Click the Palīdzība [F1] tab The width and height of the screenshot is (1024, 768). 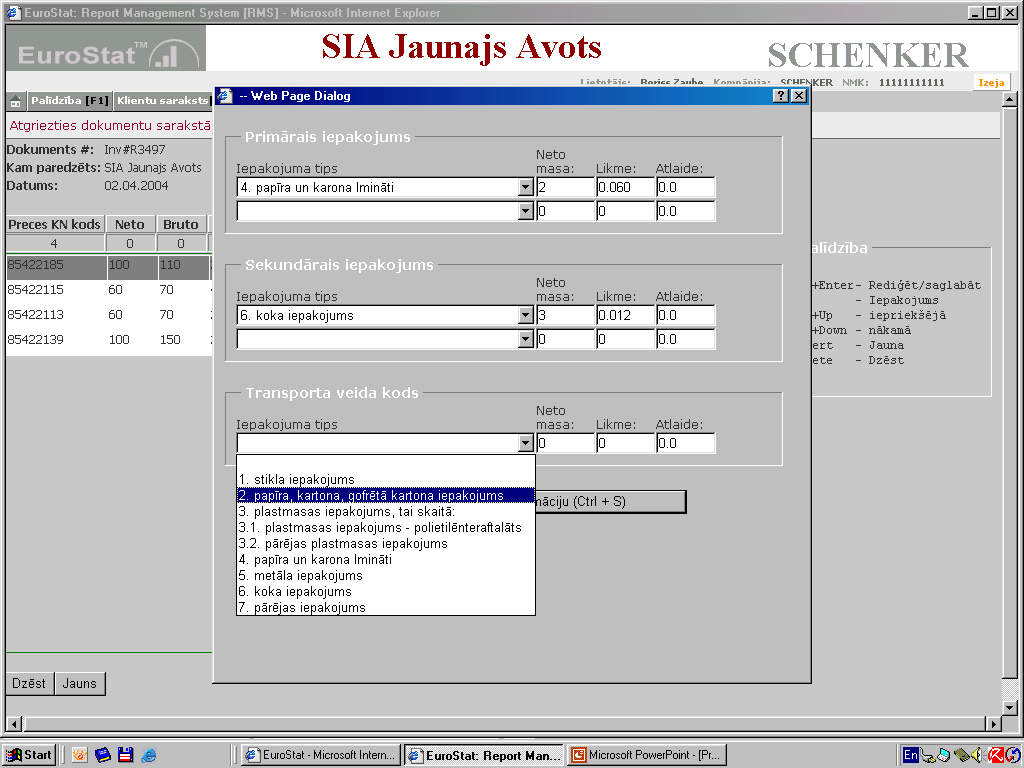[x=69, y=101]
